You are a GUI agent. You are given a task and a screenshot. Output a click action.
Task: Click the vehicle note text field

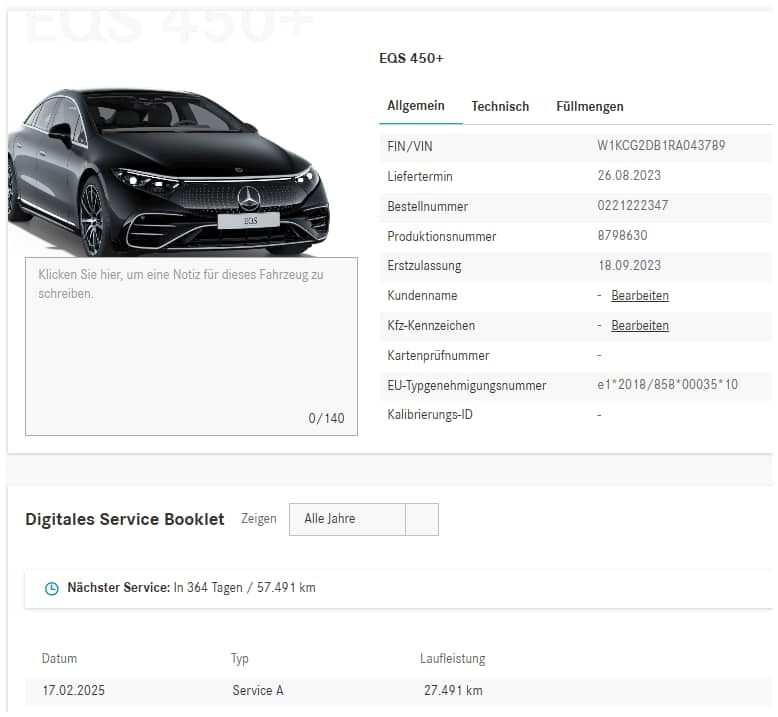[x=192, y=346]
